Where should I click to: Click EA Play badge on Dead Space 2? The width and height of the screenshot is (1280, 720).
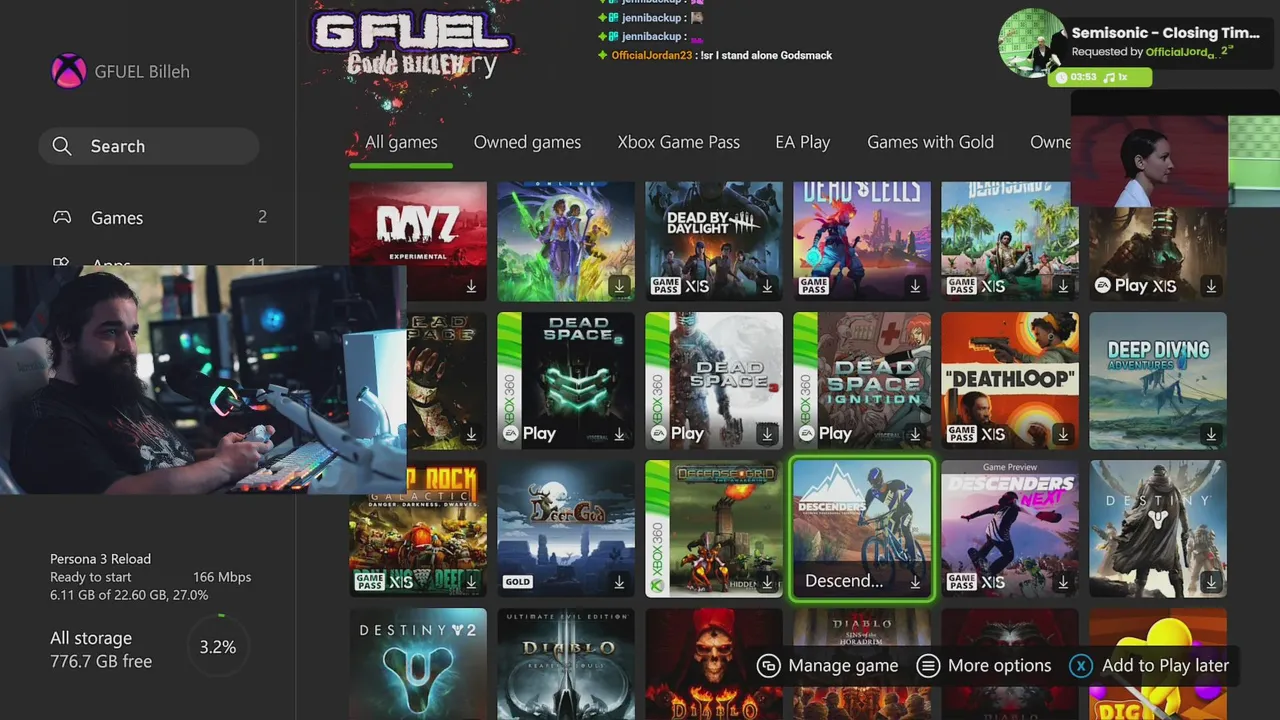click(529, 433)
